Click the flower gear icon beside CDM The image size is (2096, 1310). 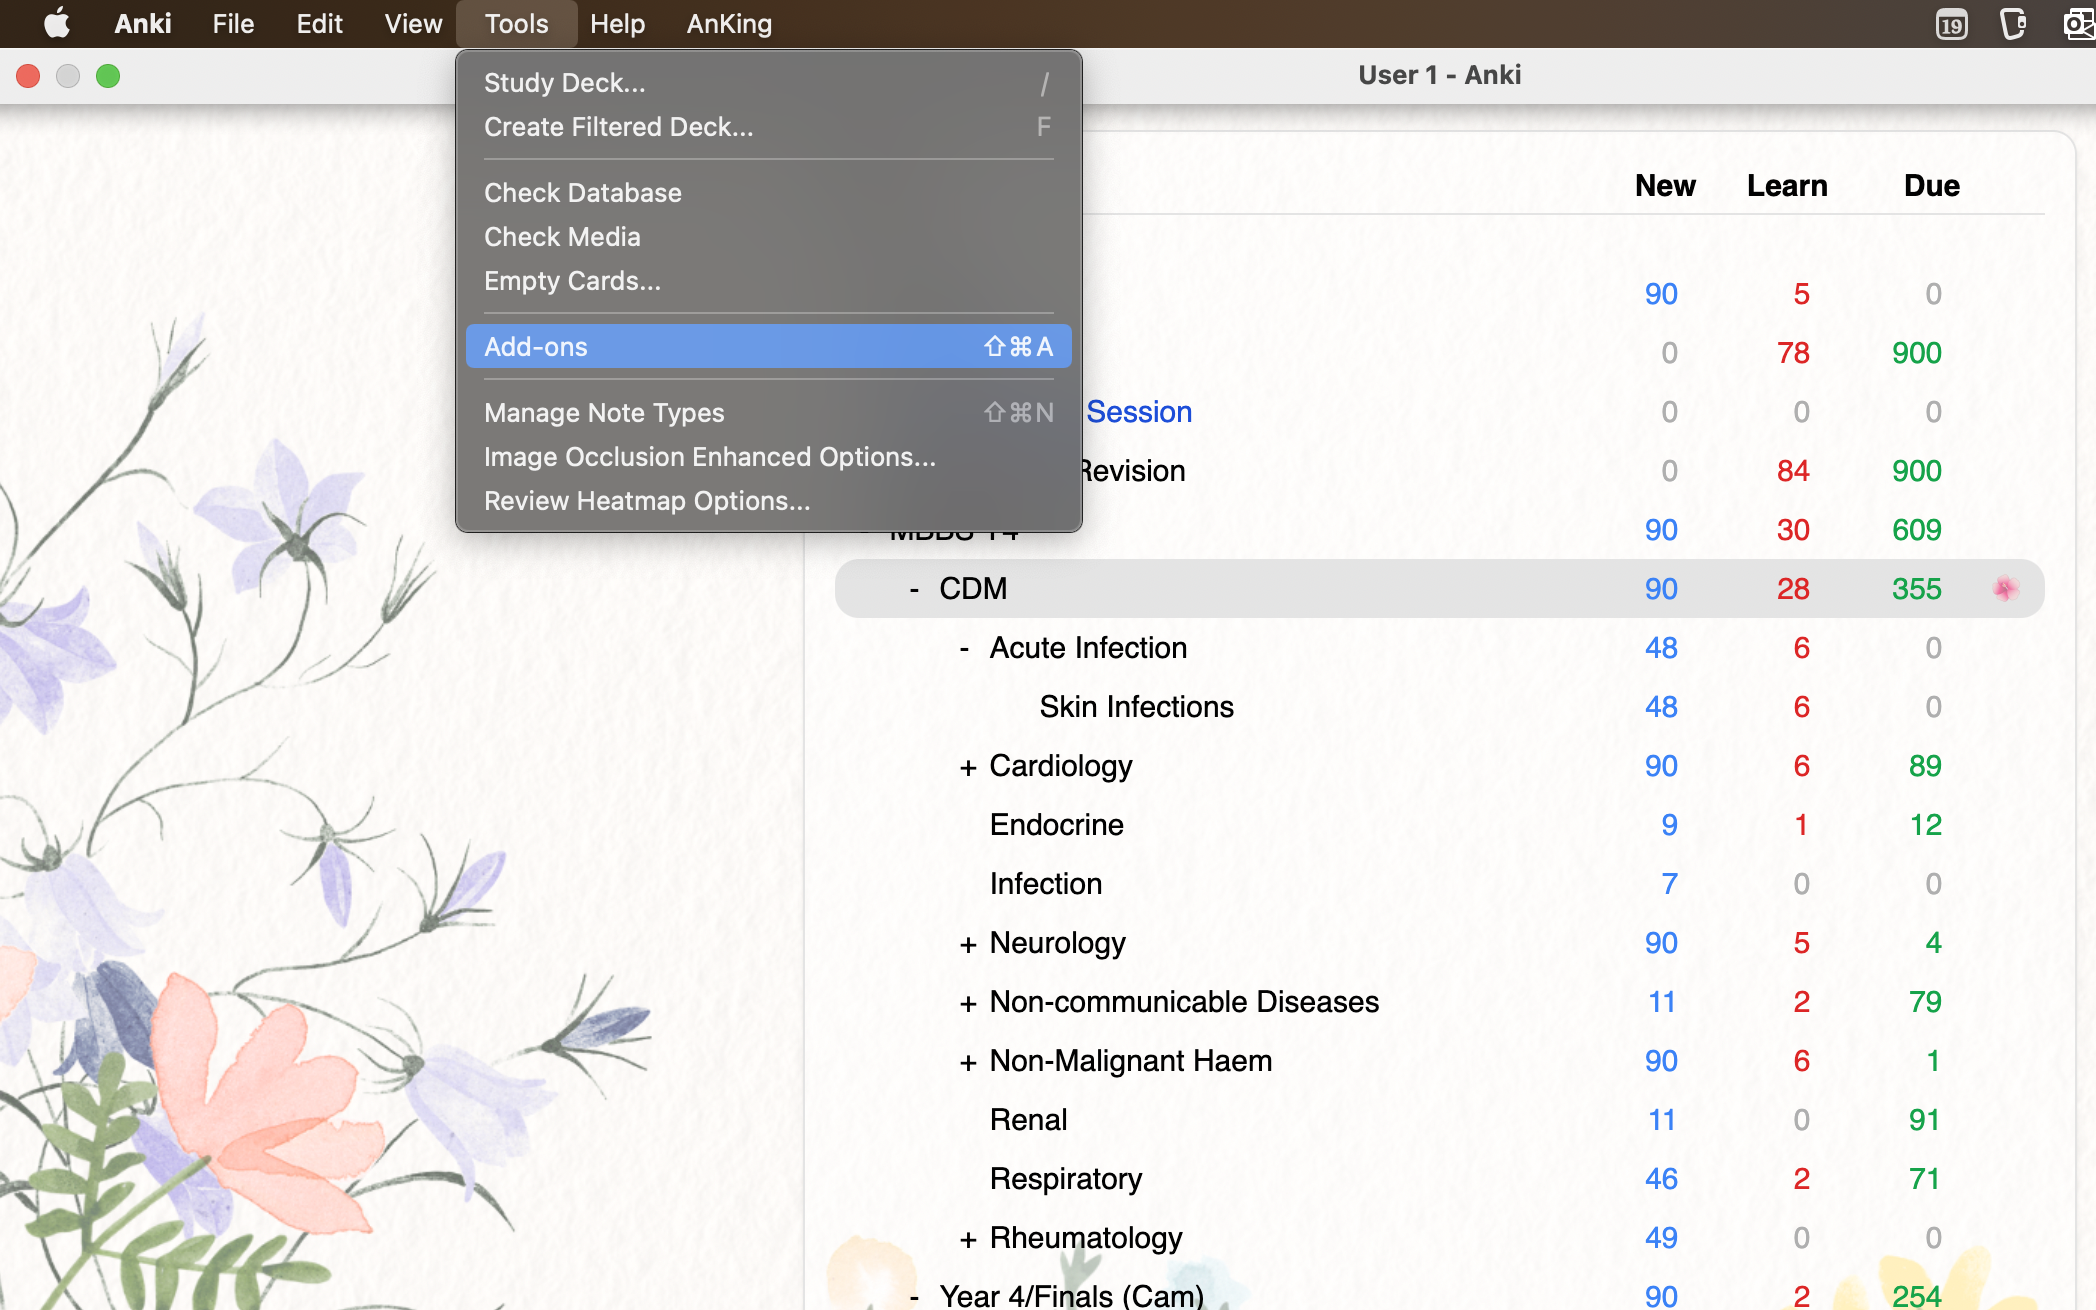(x=2004, y=588)
